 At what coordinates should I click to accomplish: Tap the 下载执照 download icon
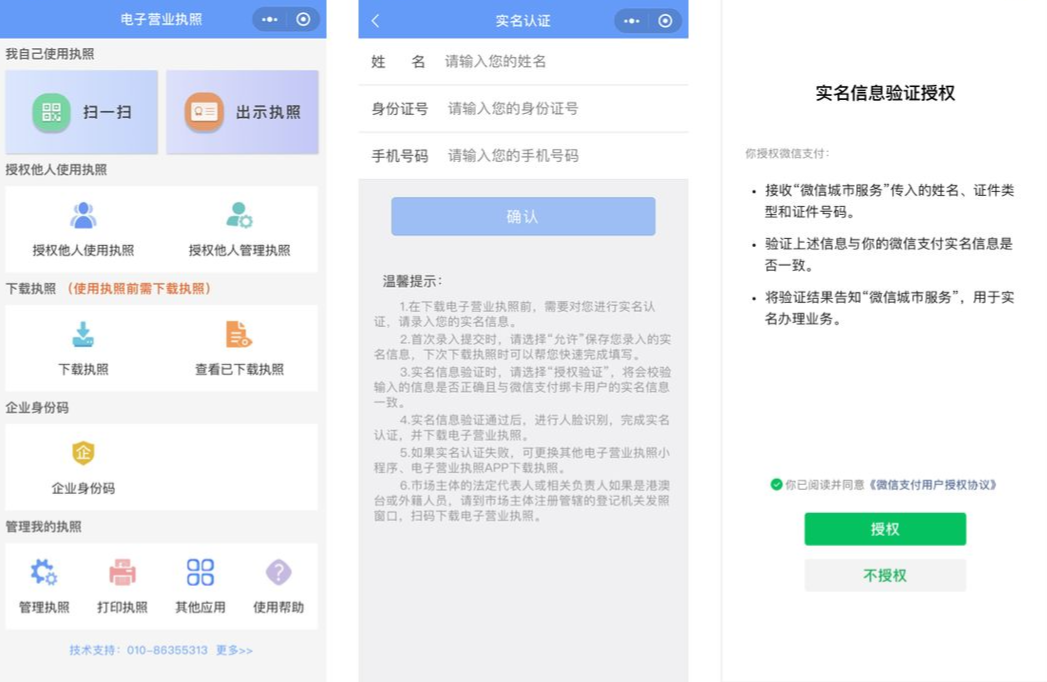(x=83, y=334)
